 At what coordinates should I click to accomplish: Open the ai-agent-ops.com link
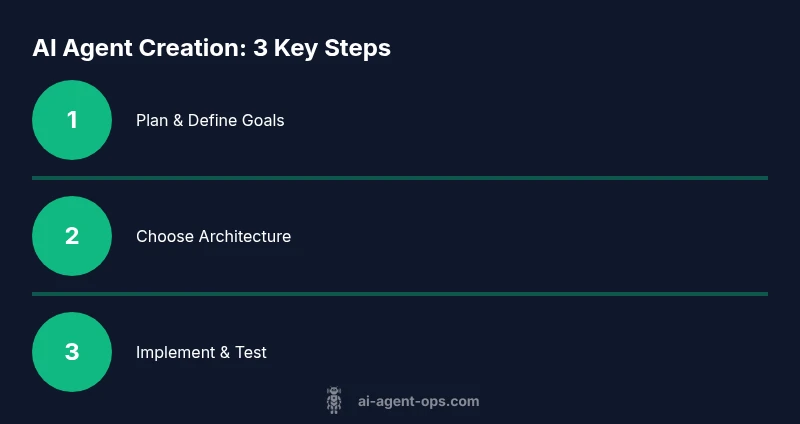point(418,402)
